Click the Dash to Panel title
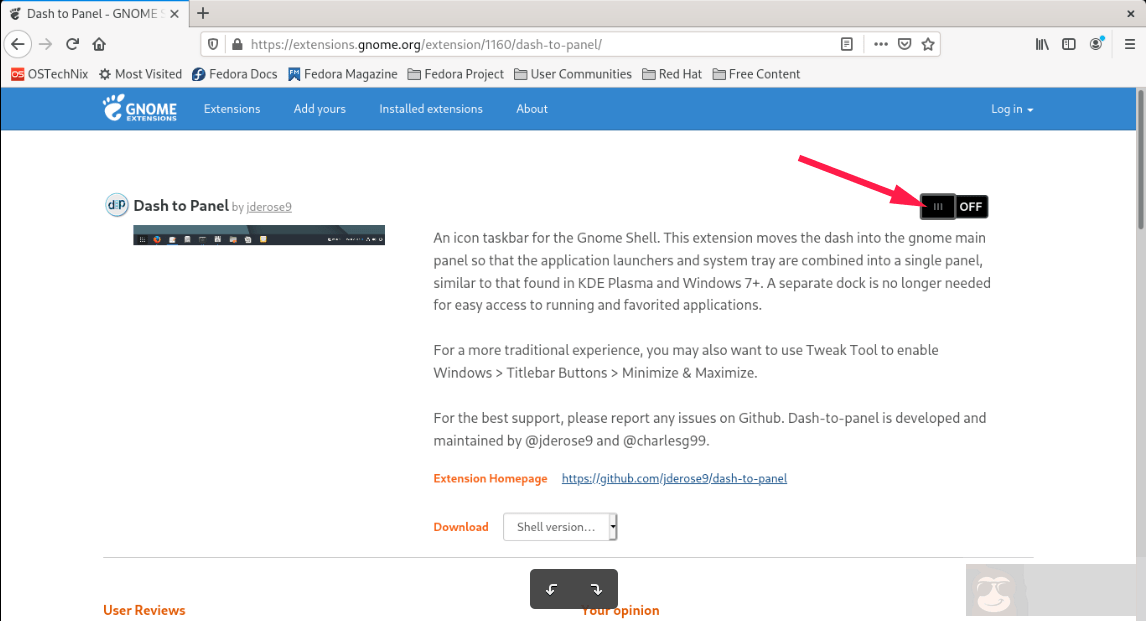 (181, 205)
